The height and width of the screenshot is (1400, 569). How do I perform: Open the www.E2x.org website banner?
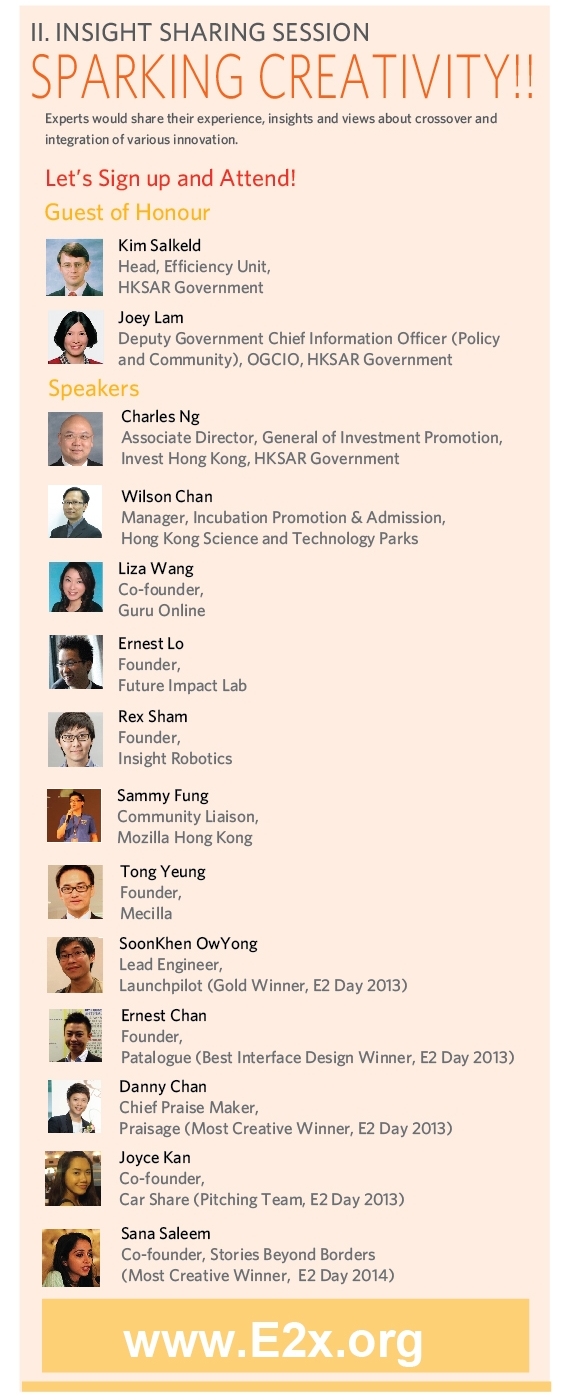(285, 1336)
